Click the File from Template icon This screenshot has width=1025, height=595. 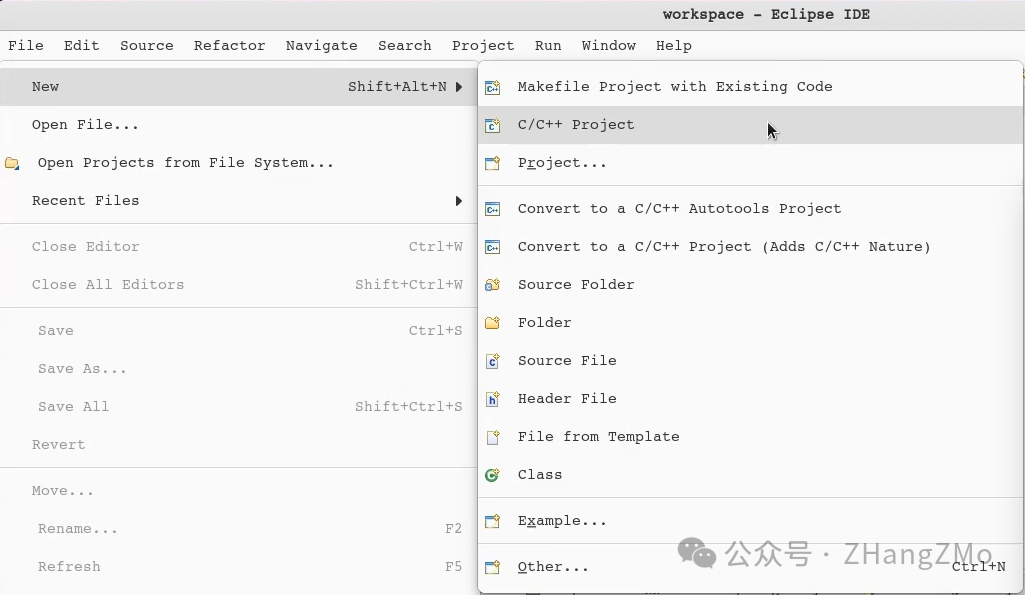492,437
